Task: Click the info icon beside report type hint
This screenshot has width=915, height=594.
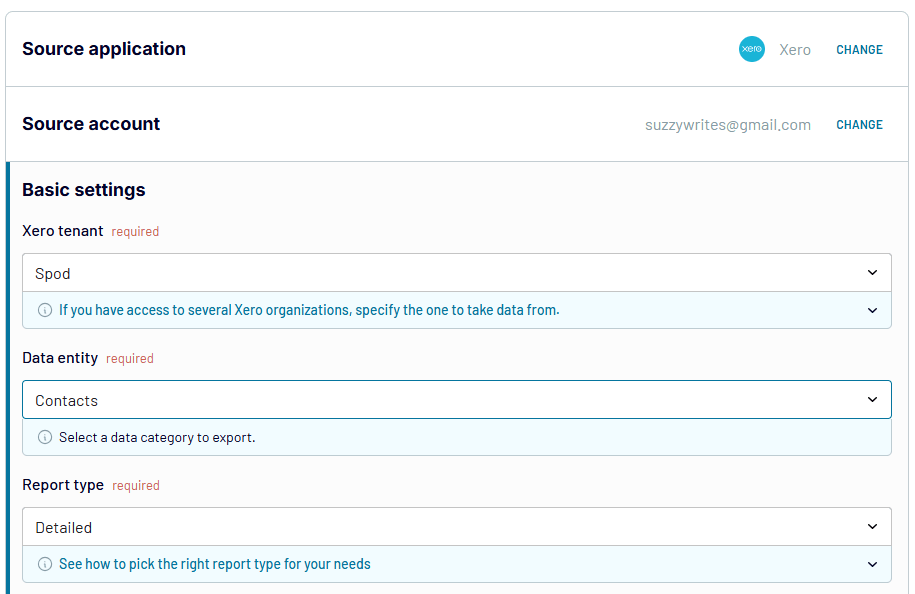Action: click(44, 564)
